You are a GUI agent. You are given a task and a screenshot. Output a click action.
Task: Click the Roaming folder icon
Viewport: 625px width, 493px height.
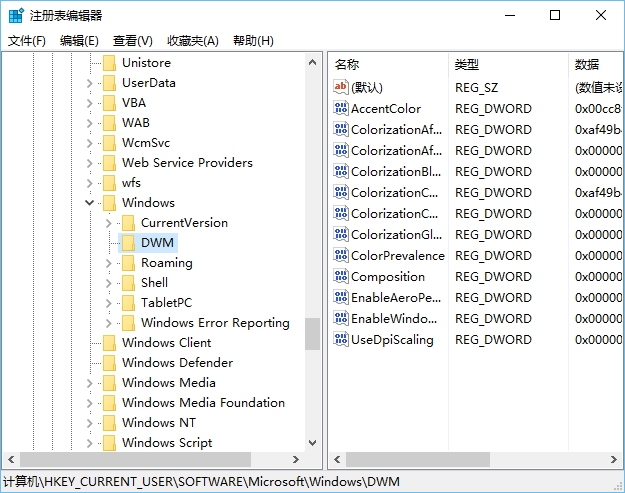point(128,263)
